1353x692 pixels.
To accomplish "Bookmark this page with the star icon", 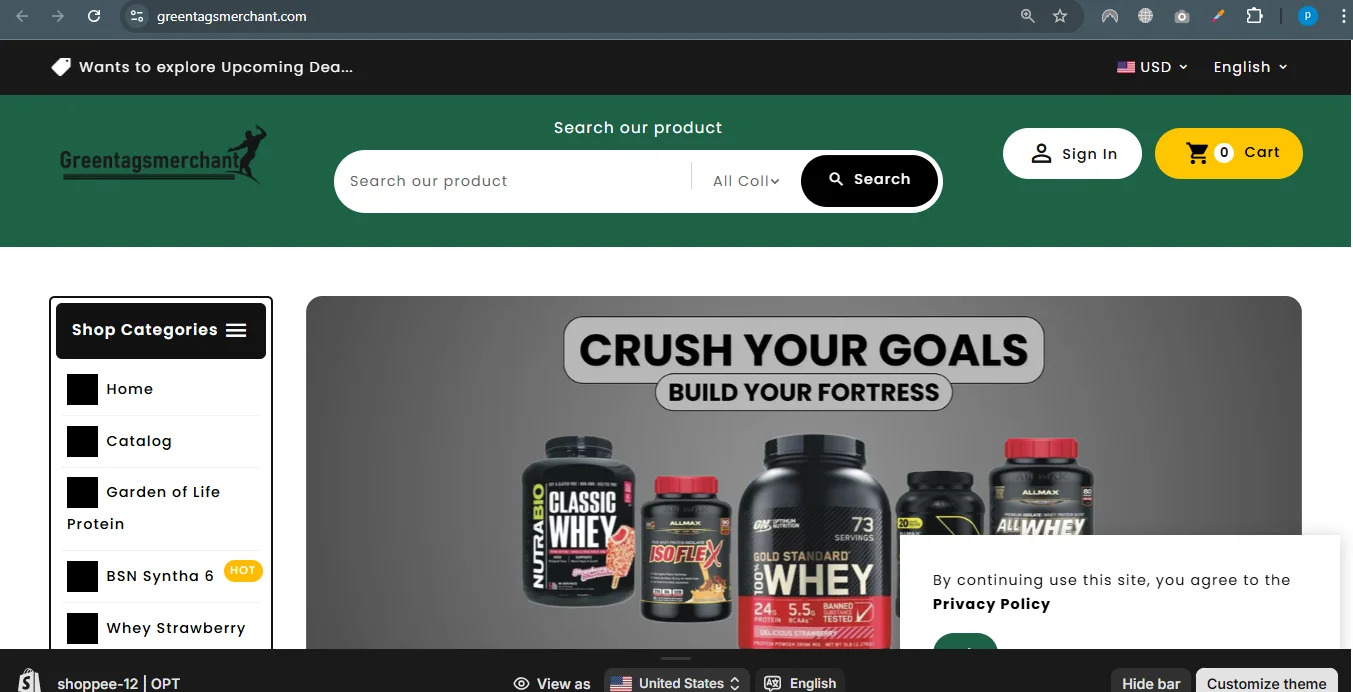I will [1060, 16].
